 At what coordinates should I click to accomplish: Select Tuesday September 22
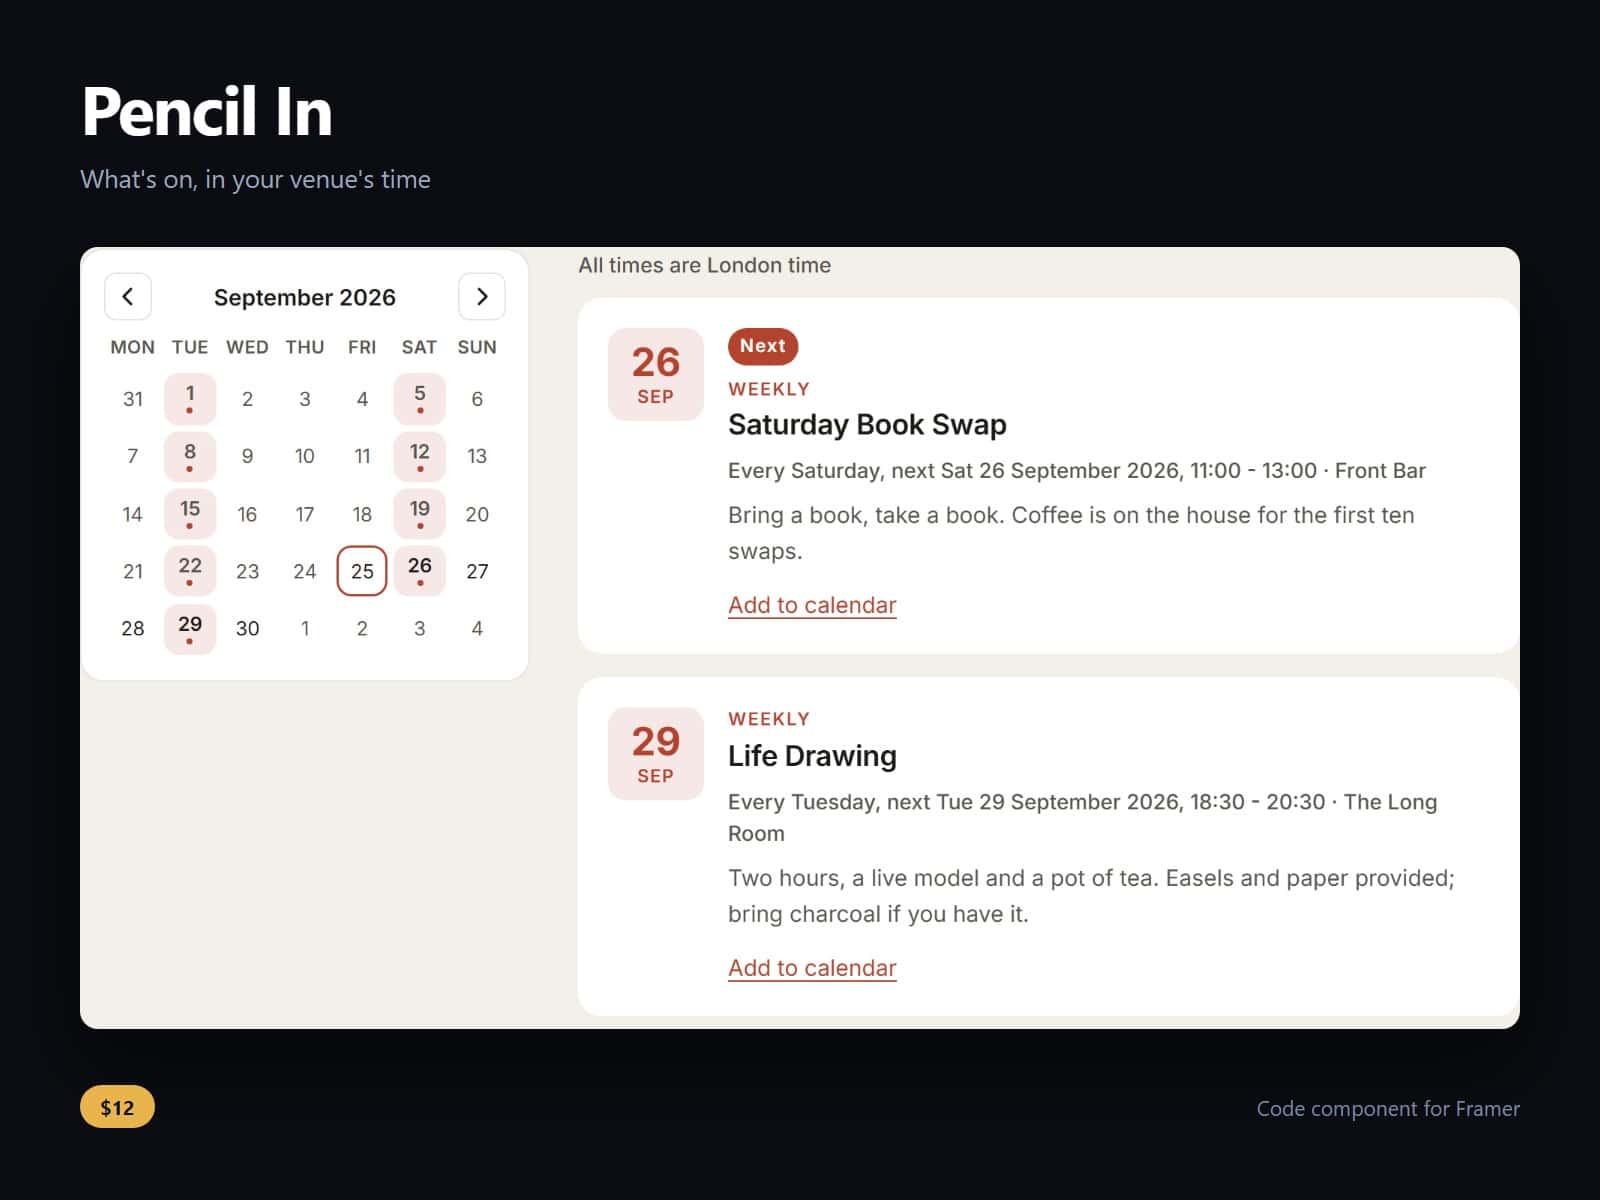(x=190, y=571)
